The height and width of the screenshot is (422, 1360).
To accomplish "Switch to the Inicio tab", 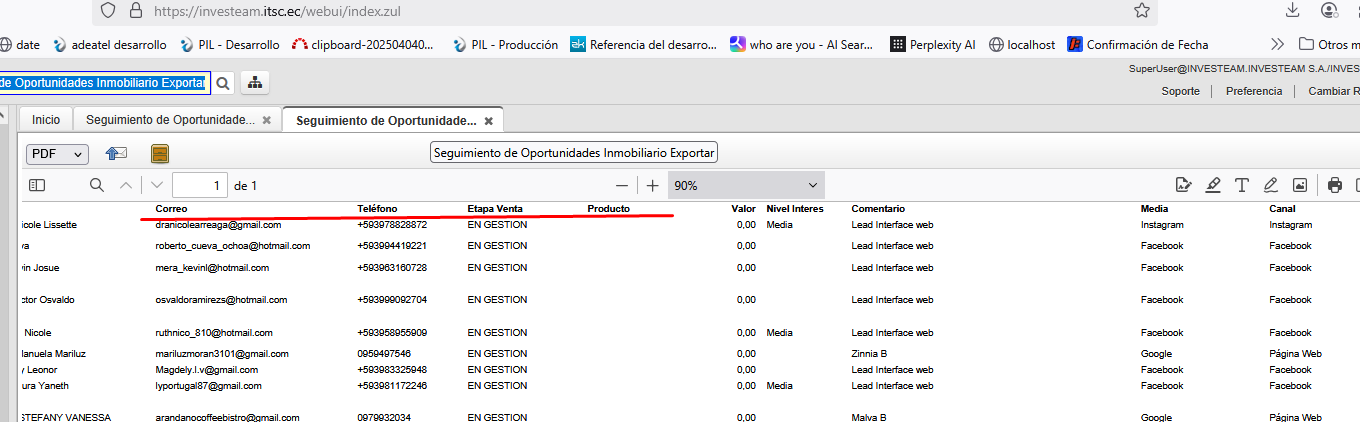I will [45, 120].
